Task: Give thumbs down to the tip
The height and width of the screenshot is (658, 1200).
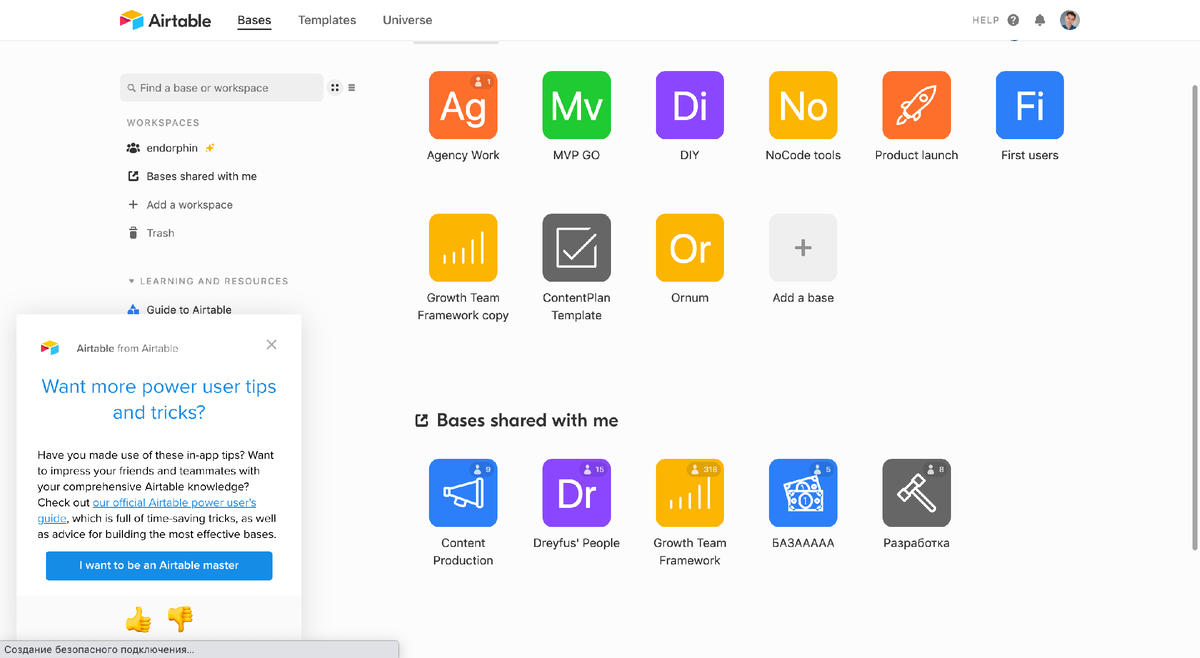Action: pyautogui.click(x=180, y=620)
